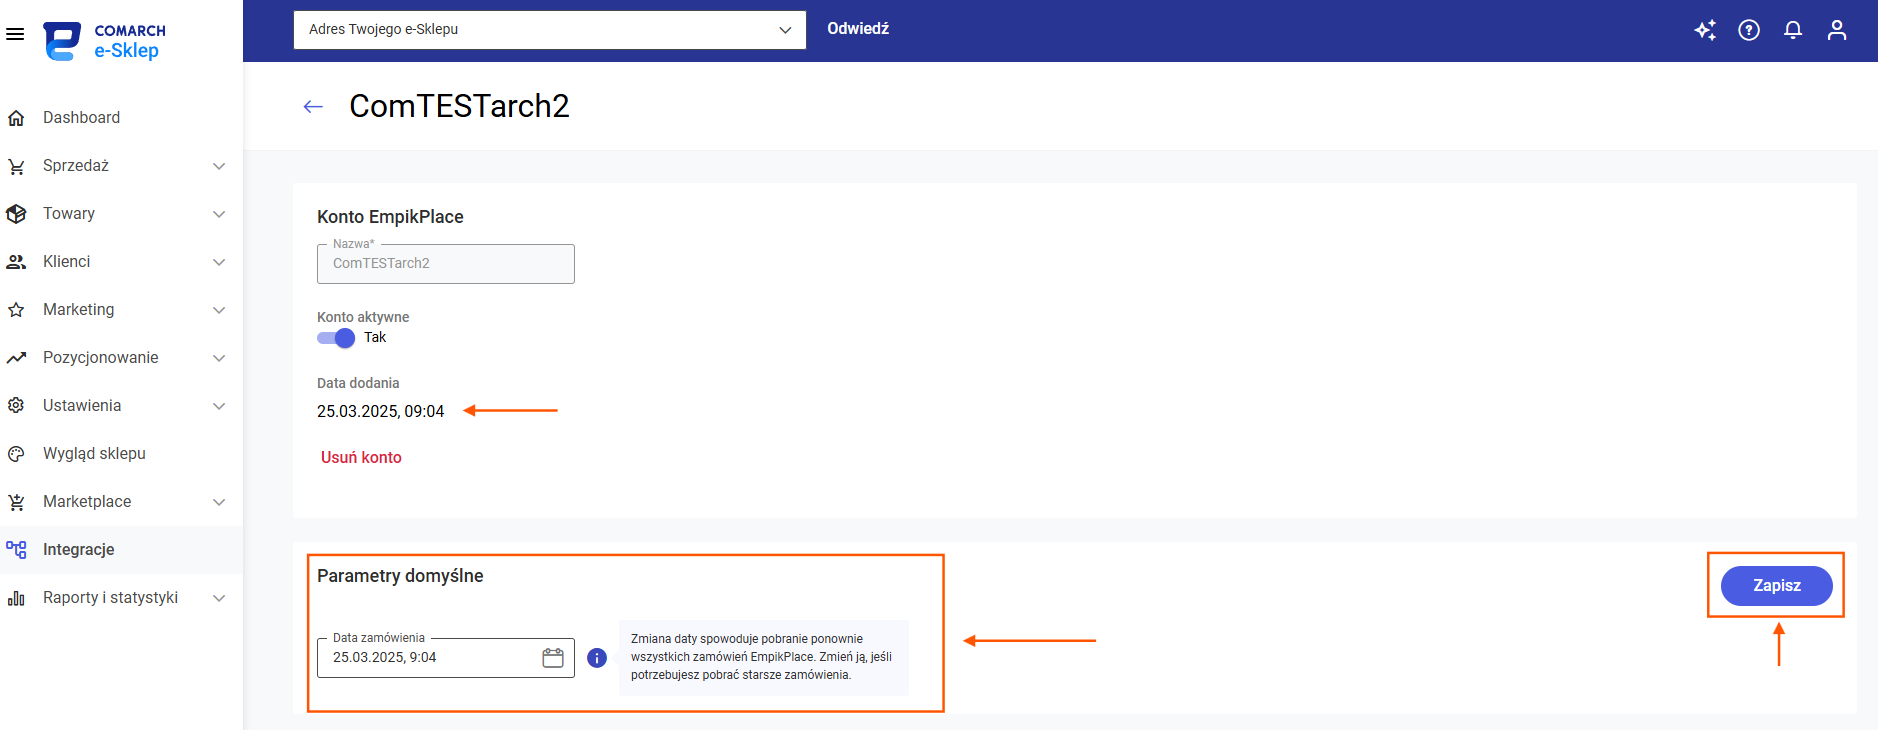Screen dimensions: 1878x730
Task: Click the blue info icon
Action: point(597,658)
